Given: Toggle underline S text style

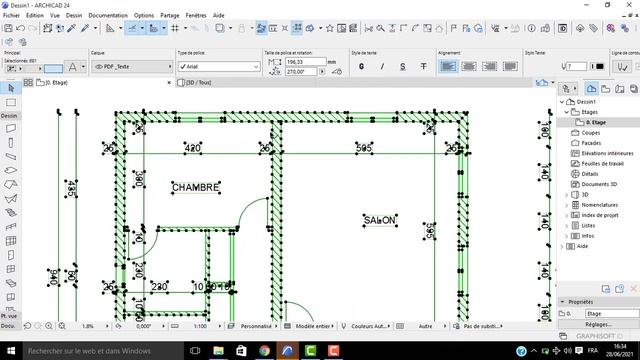Looking at the screenshot, I should (x=403, y=66).
